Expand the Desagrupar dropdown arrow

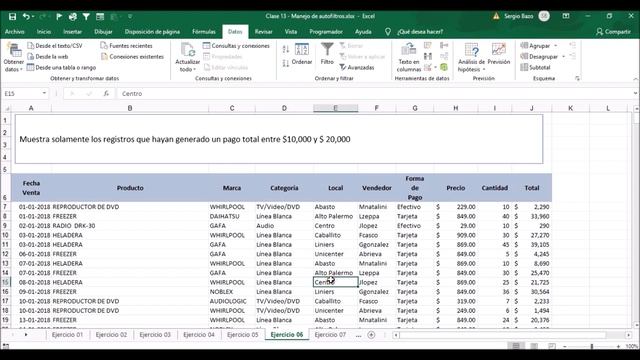click(564, 57)
